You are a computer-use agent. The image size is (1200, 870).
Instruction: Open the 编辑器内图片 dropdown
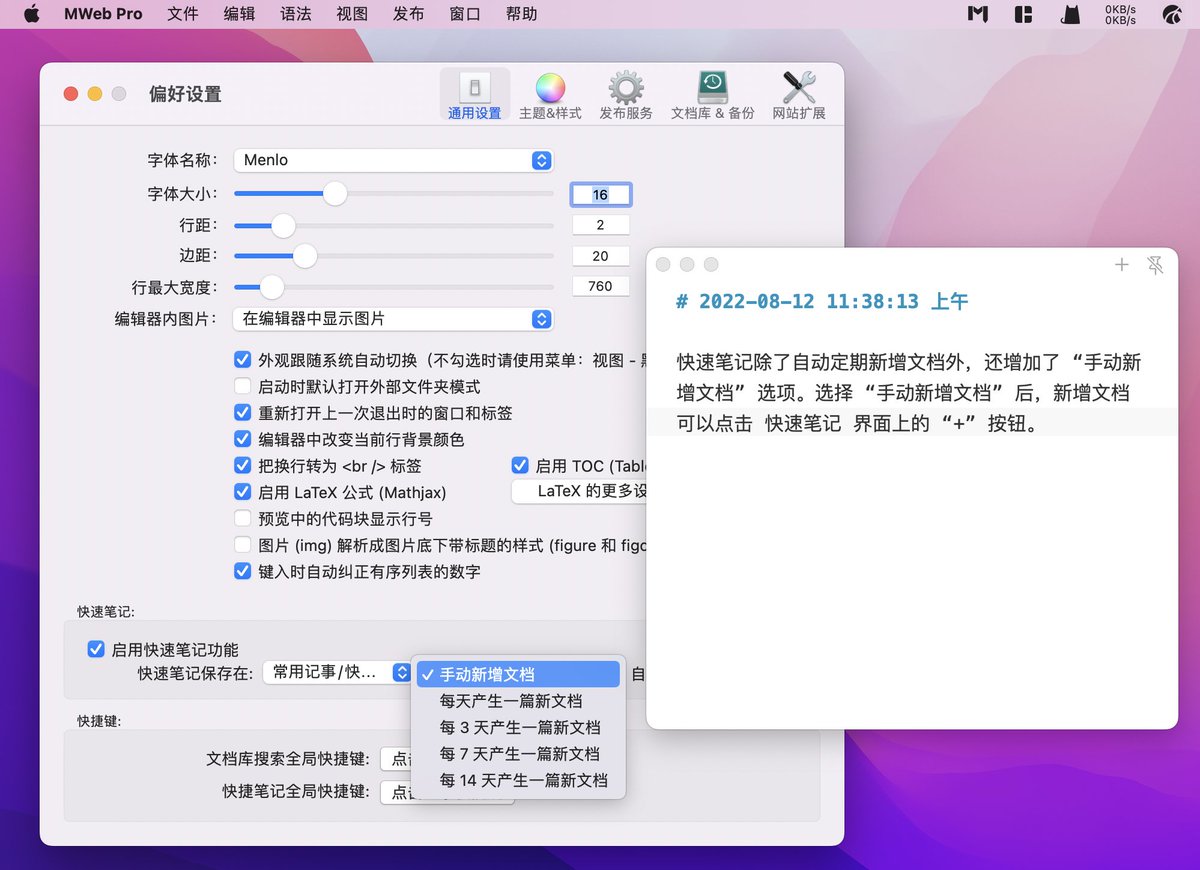393,319
